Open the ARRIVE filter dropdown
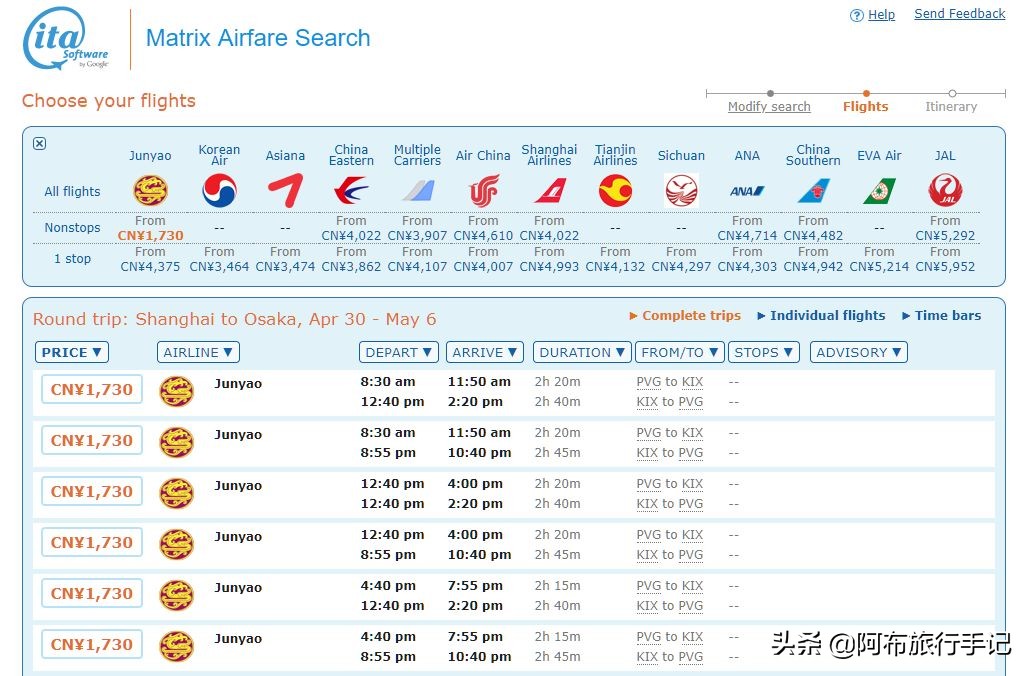 click(x=485, y=352)
